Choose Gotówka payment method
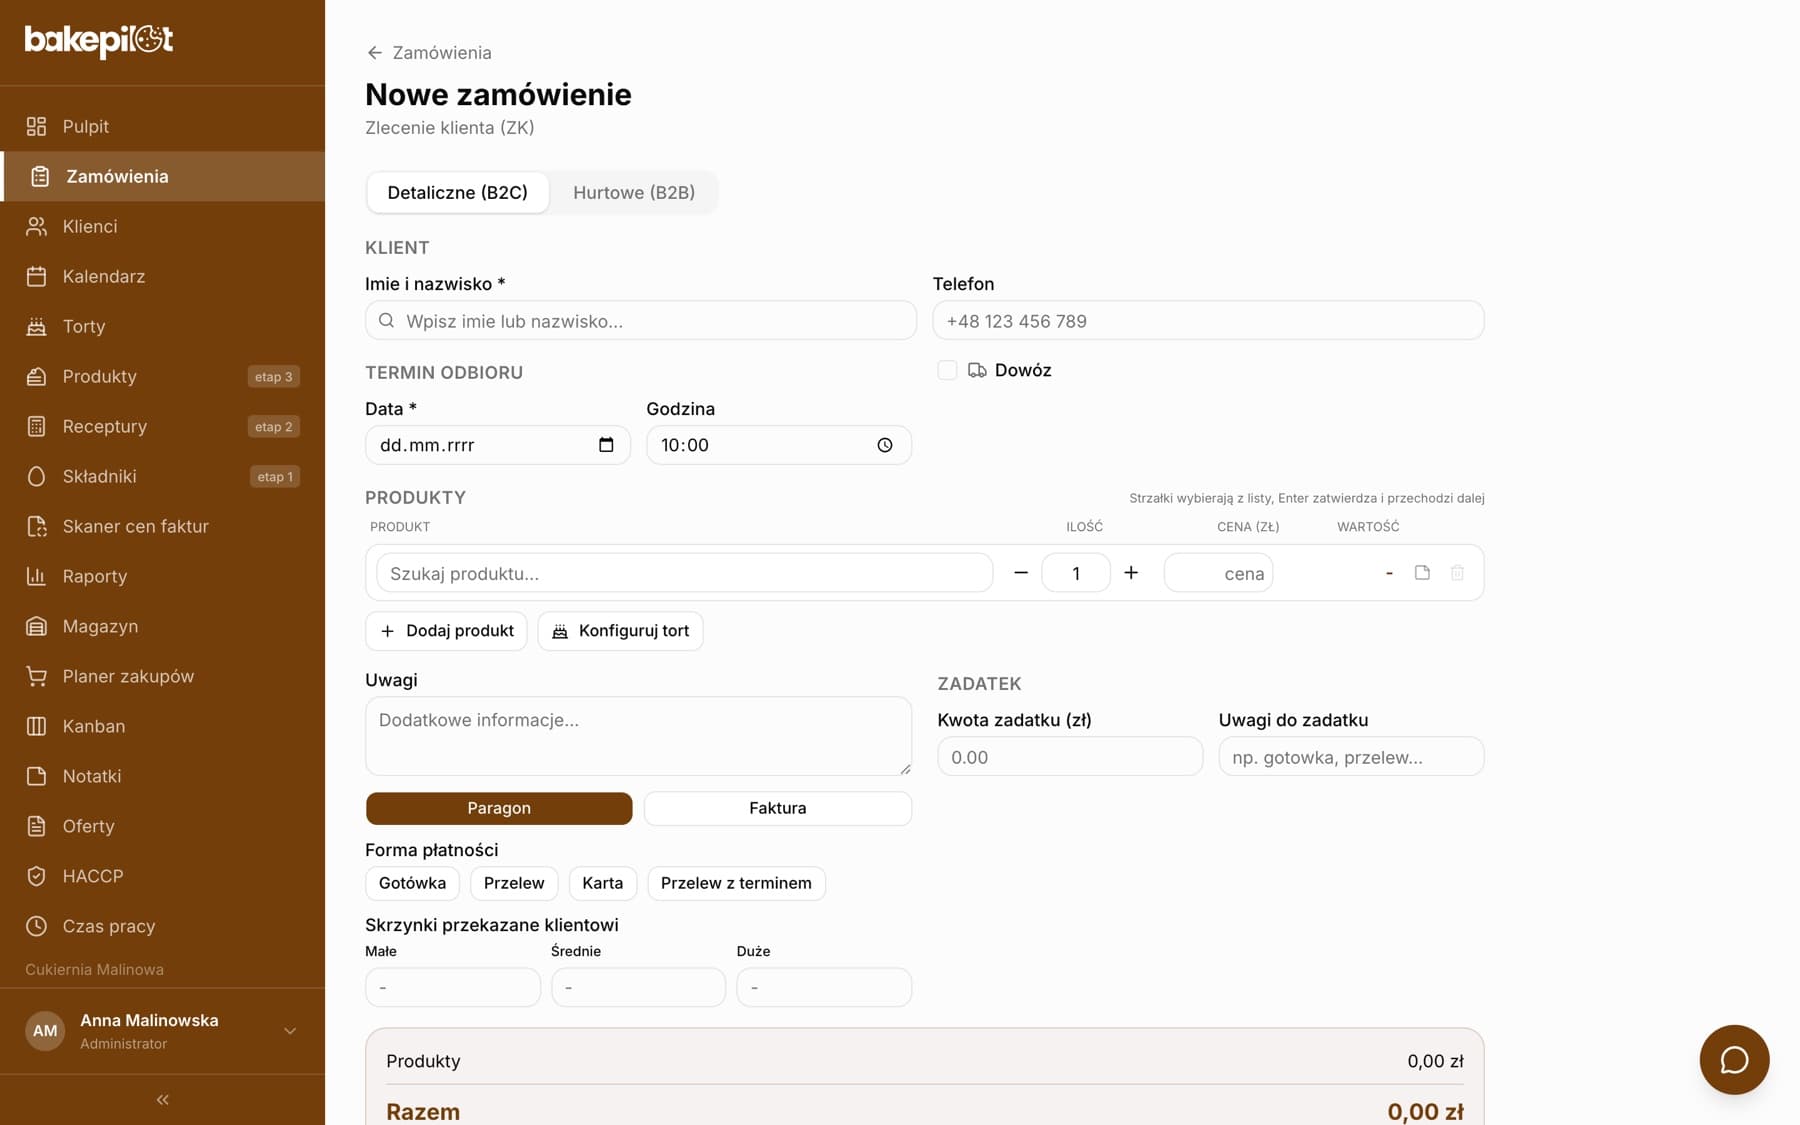Screen dimensions: 1800x1125 (412, 883)
